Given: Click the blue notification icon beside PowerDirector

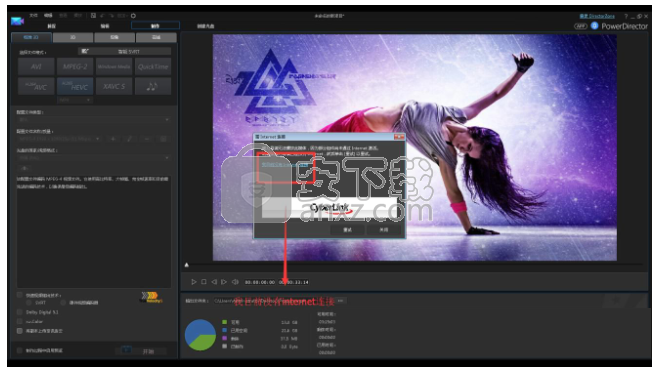Looking at the screenshot, I should pos(594,26).
